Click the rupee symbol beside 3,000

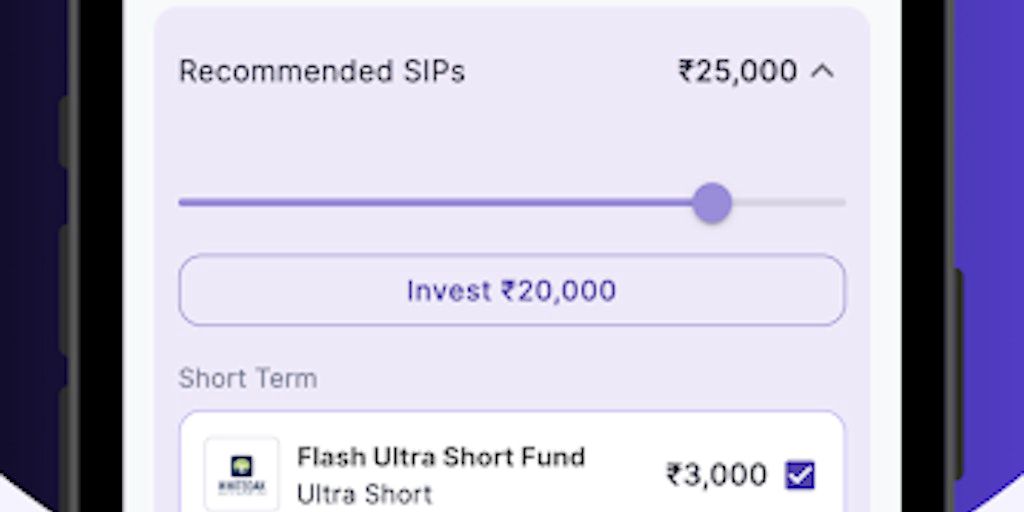[x=675, y=475]
